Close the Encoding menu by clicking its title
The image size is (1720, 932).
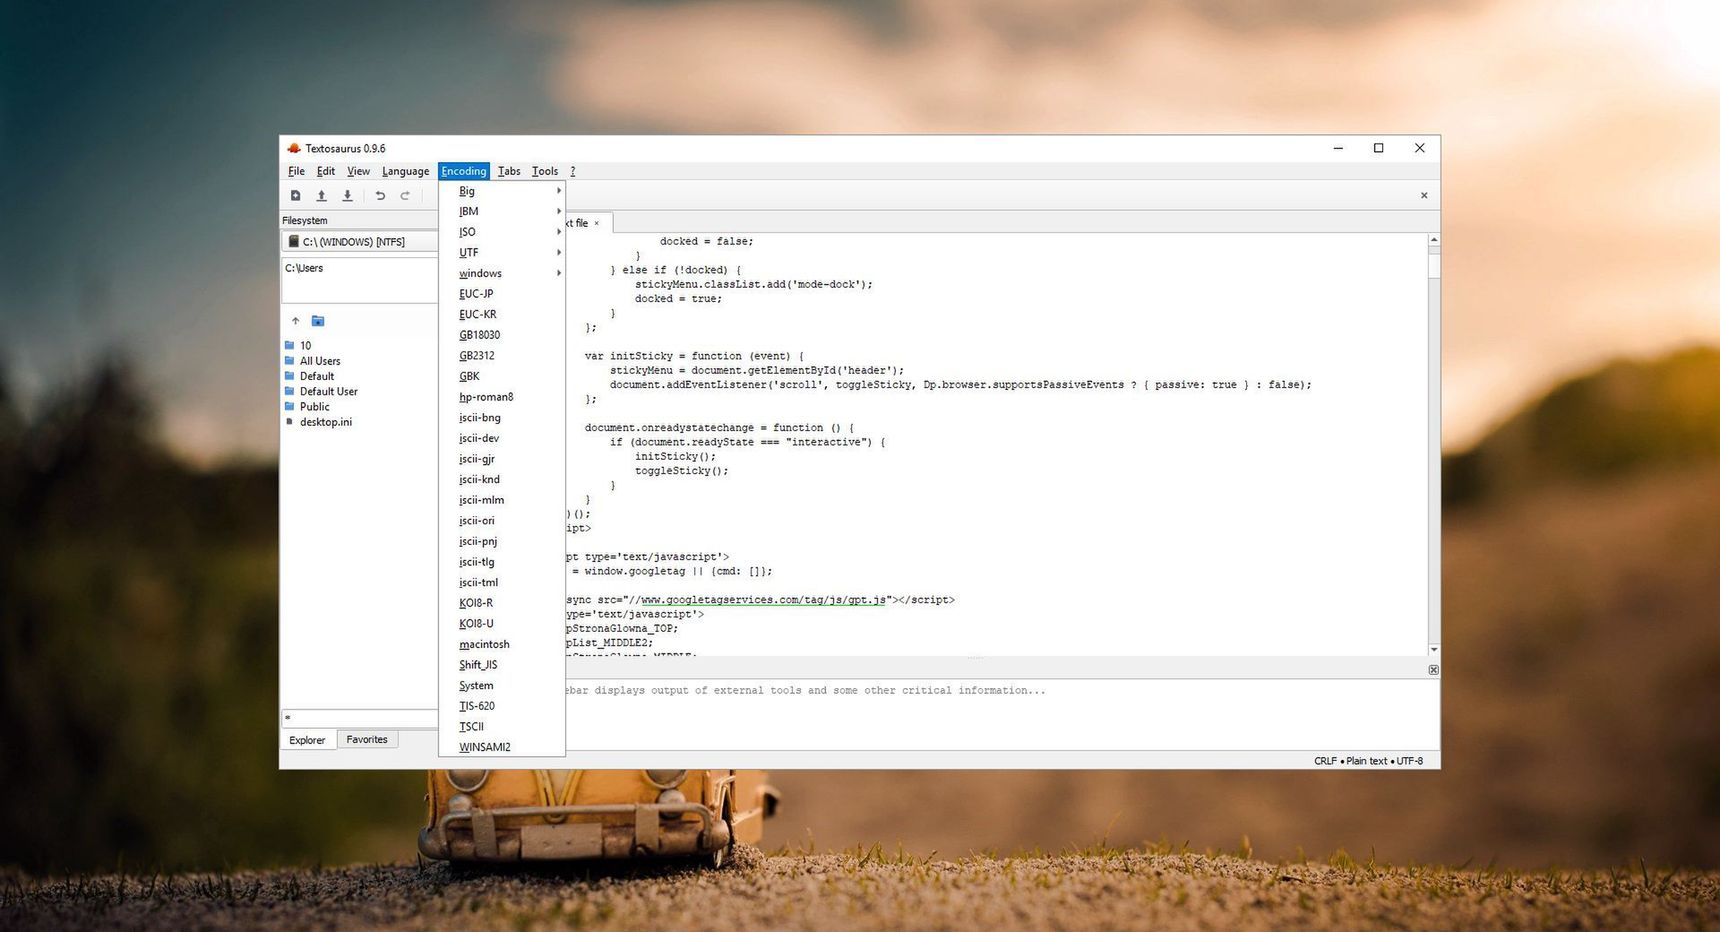tap(464, 171)
